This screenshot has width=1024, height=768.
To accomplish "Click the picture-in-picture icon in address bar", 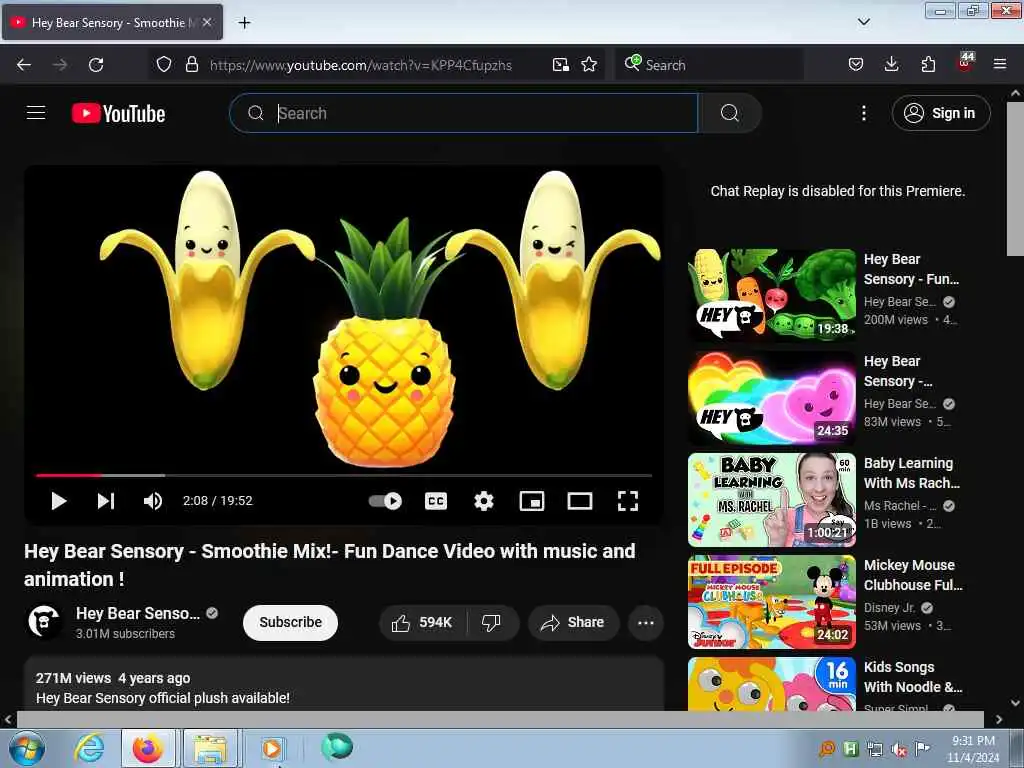I will 560,65.
